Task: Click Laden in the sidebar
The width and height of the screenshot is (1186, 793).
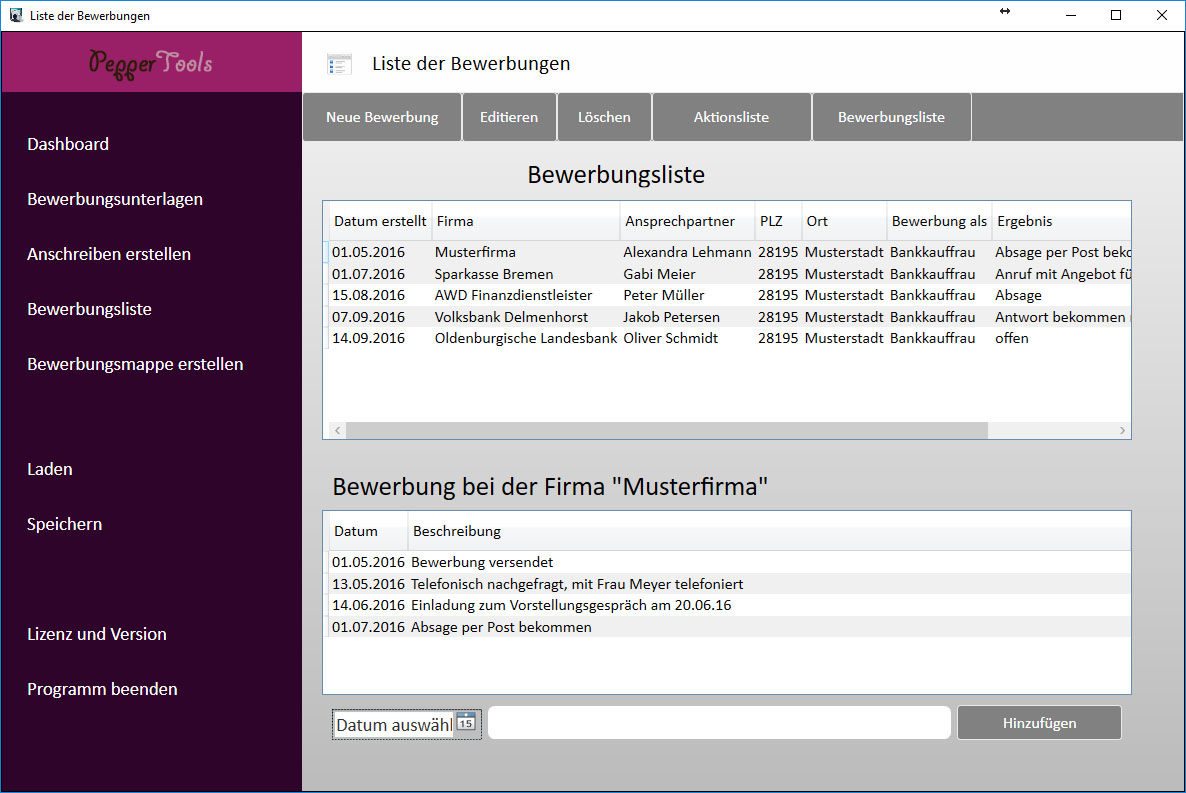Action: [x=50, y=469]
